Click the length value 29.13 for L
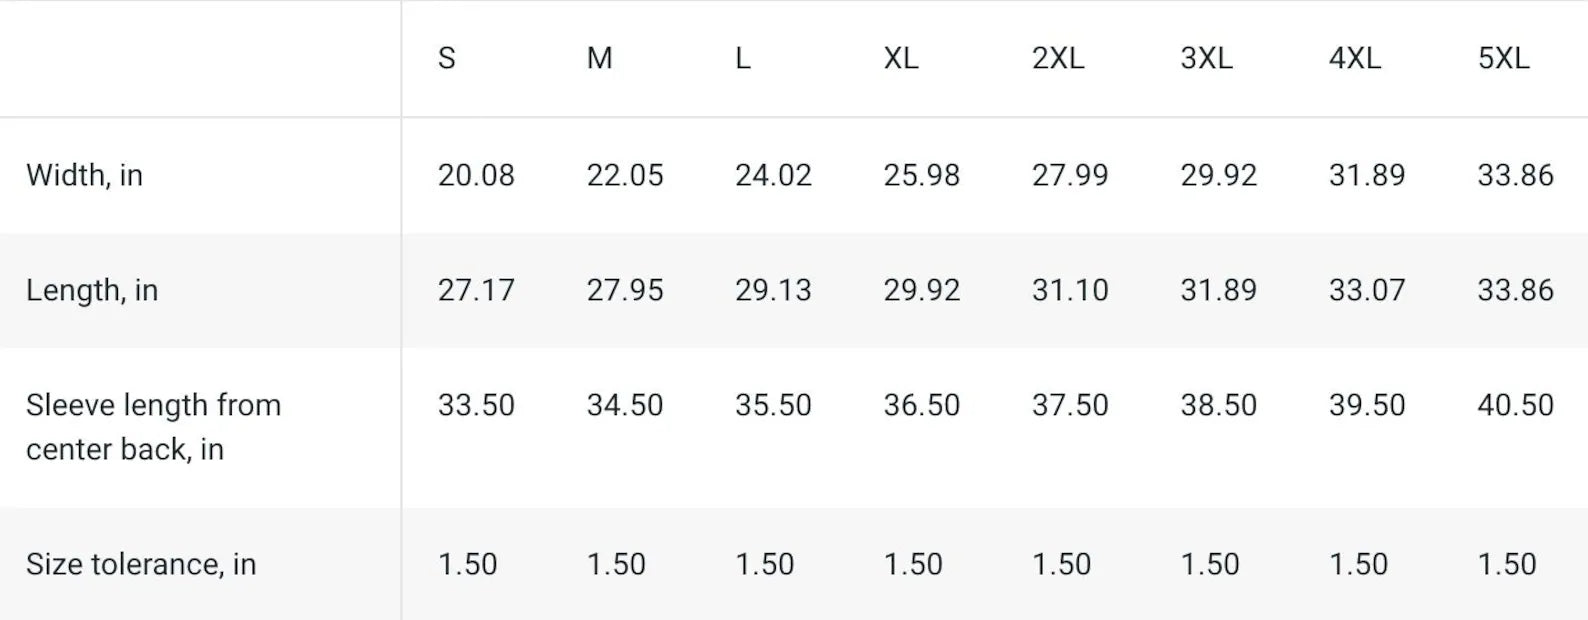Screen dimensions: 1588x620 tap(773, 290)
